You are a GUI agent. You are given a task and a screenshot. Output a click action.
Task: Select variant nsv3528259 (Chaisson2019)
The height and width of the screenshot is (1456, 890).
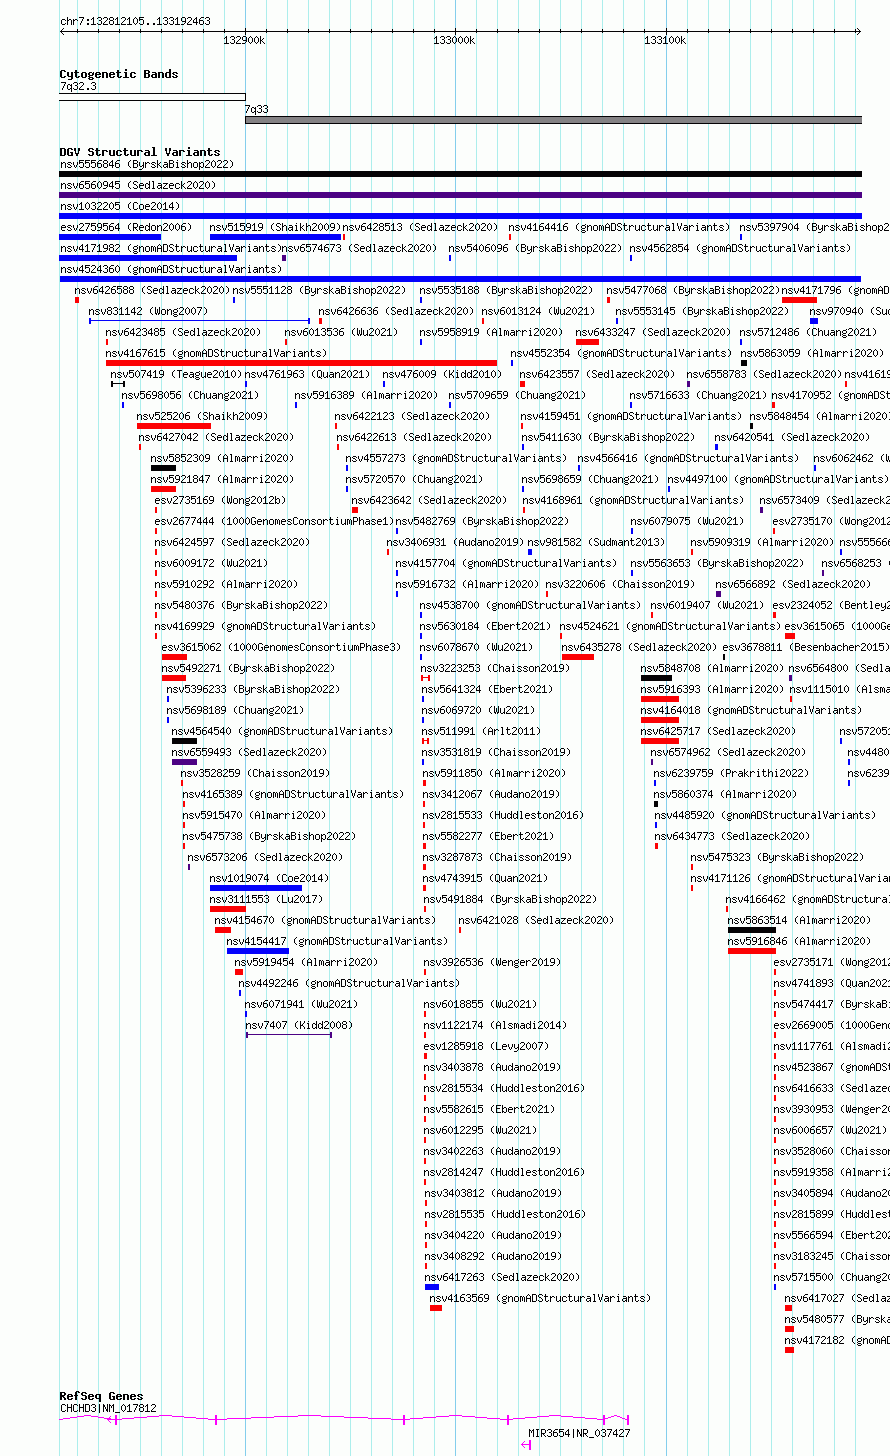pyautogui.click(x=255, y=773)
